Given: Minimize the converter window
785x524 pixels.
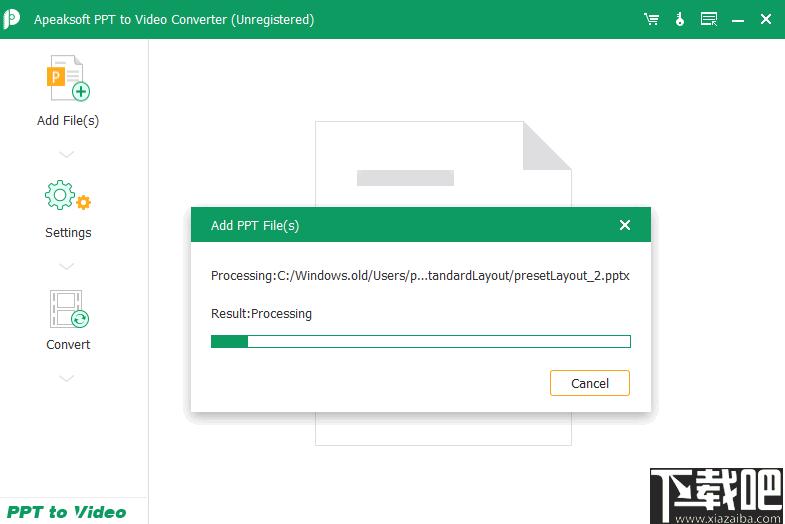Looking at the screenshot, I should click(x=737, y=21).
